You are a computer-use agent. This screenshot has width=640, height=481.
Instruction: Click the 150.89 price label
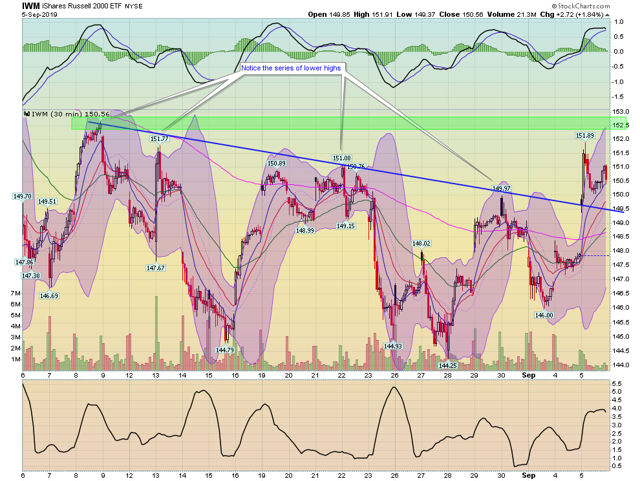pos(276,164)
